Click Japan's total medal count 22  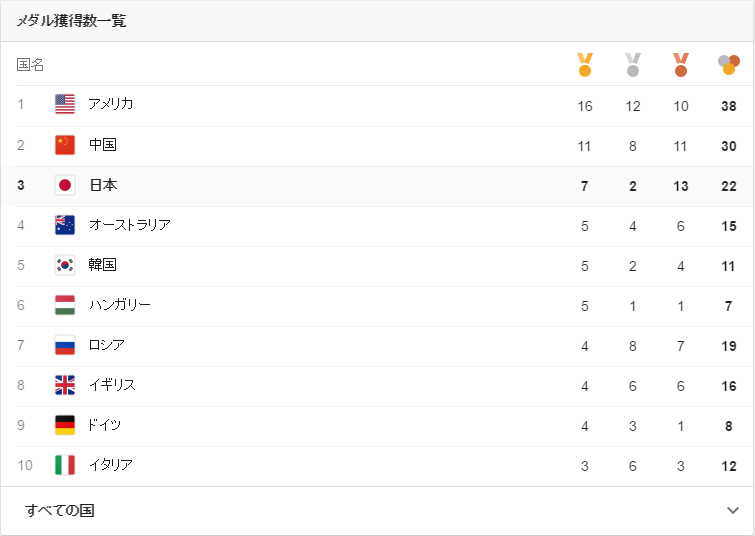pyautogui.click(x=729, y=186)
